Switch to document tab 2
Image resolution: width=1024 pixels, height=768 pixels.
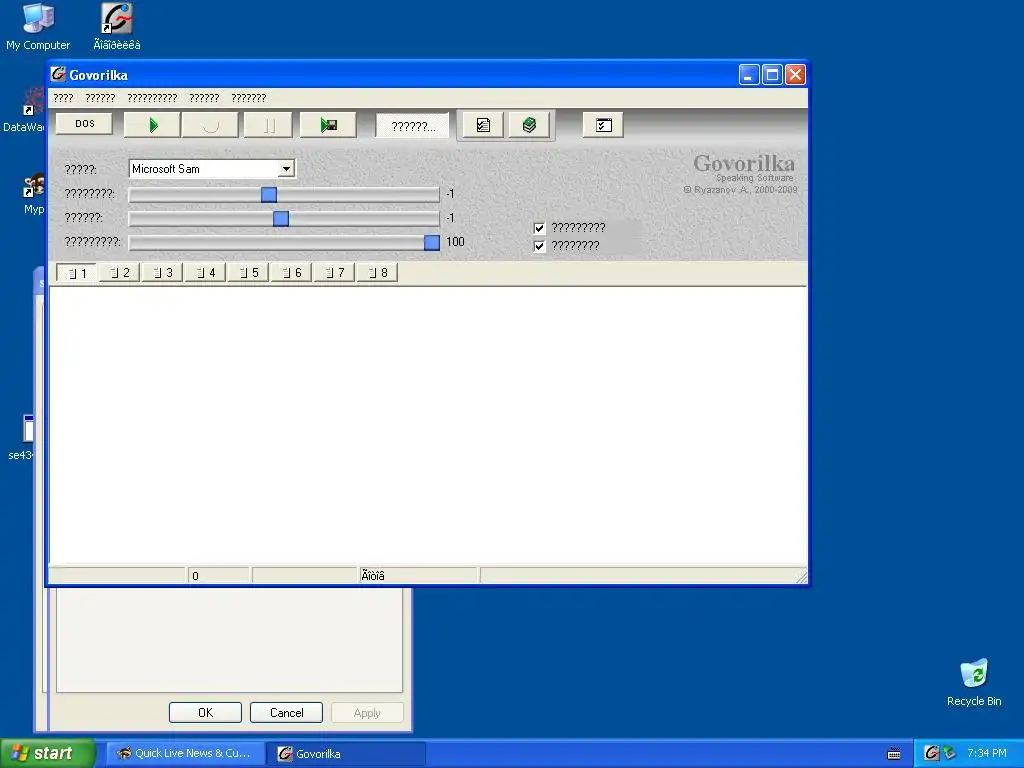coord(120,273)
